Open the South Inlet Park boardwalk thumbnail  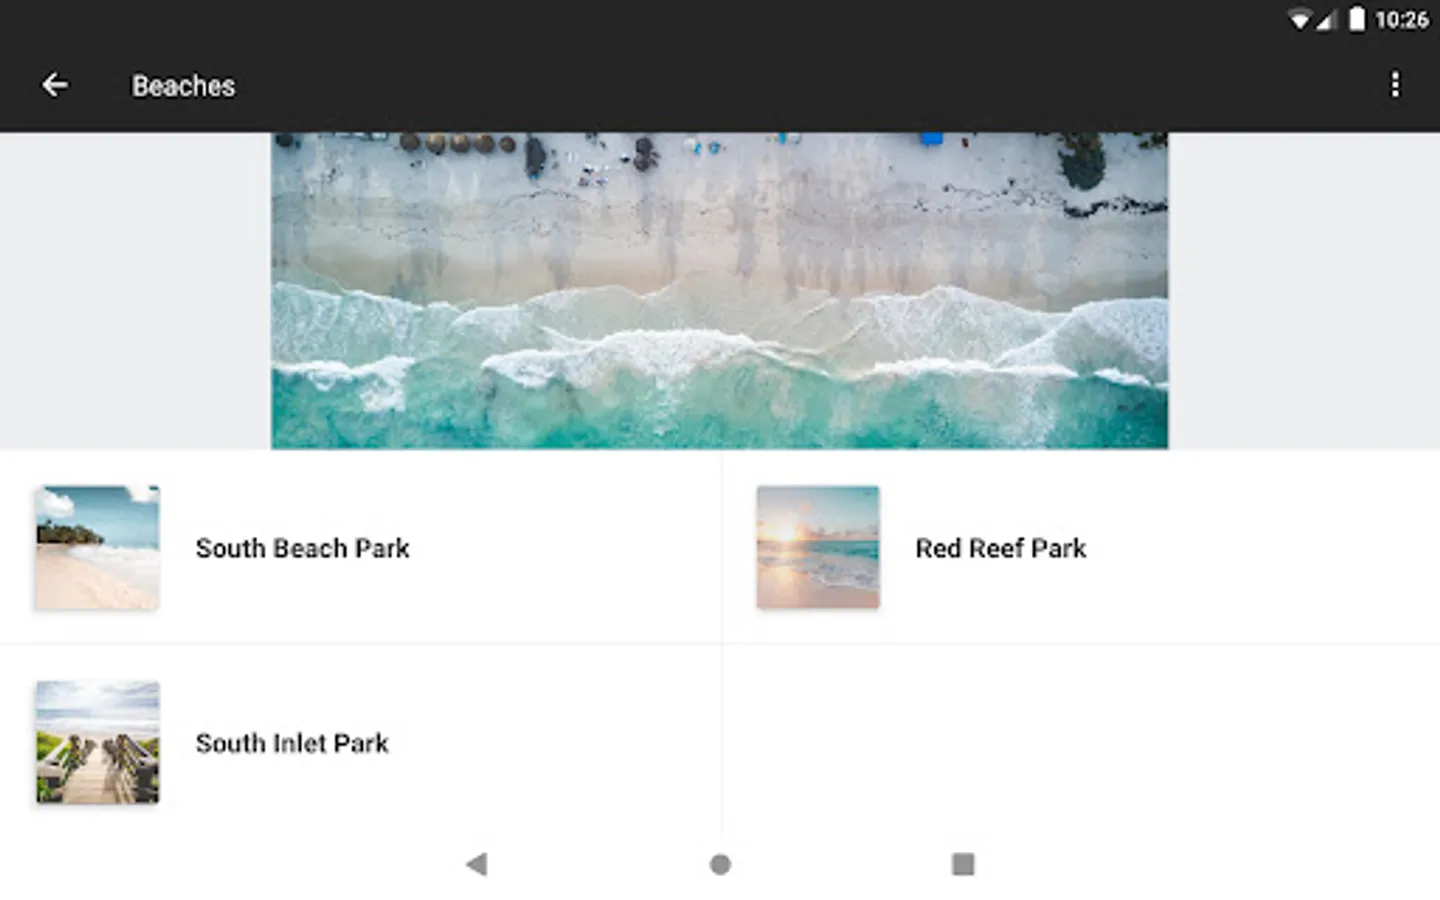[98, 743]
